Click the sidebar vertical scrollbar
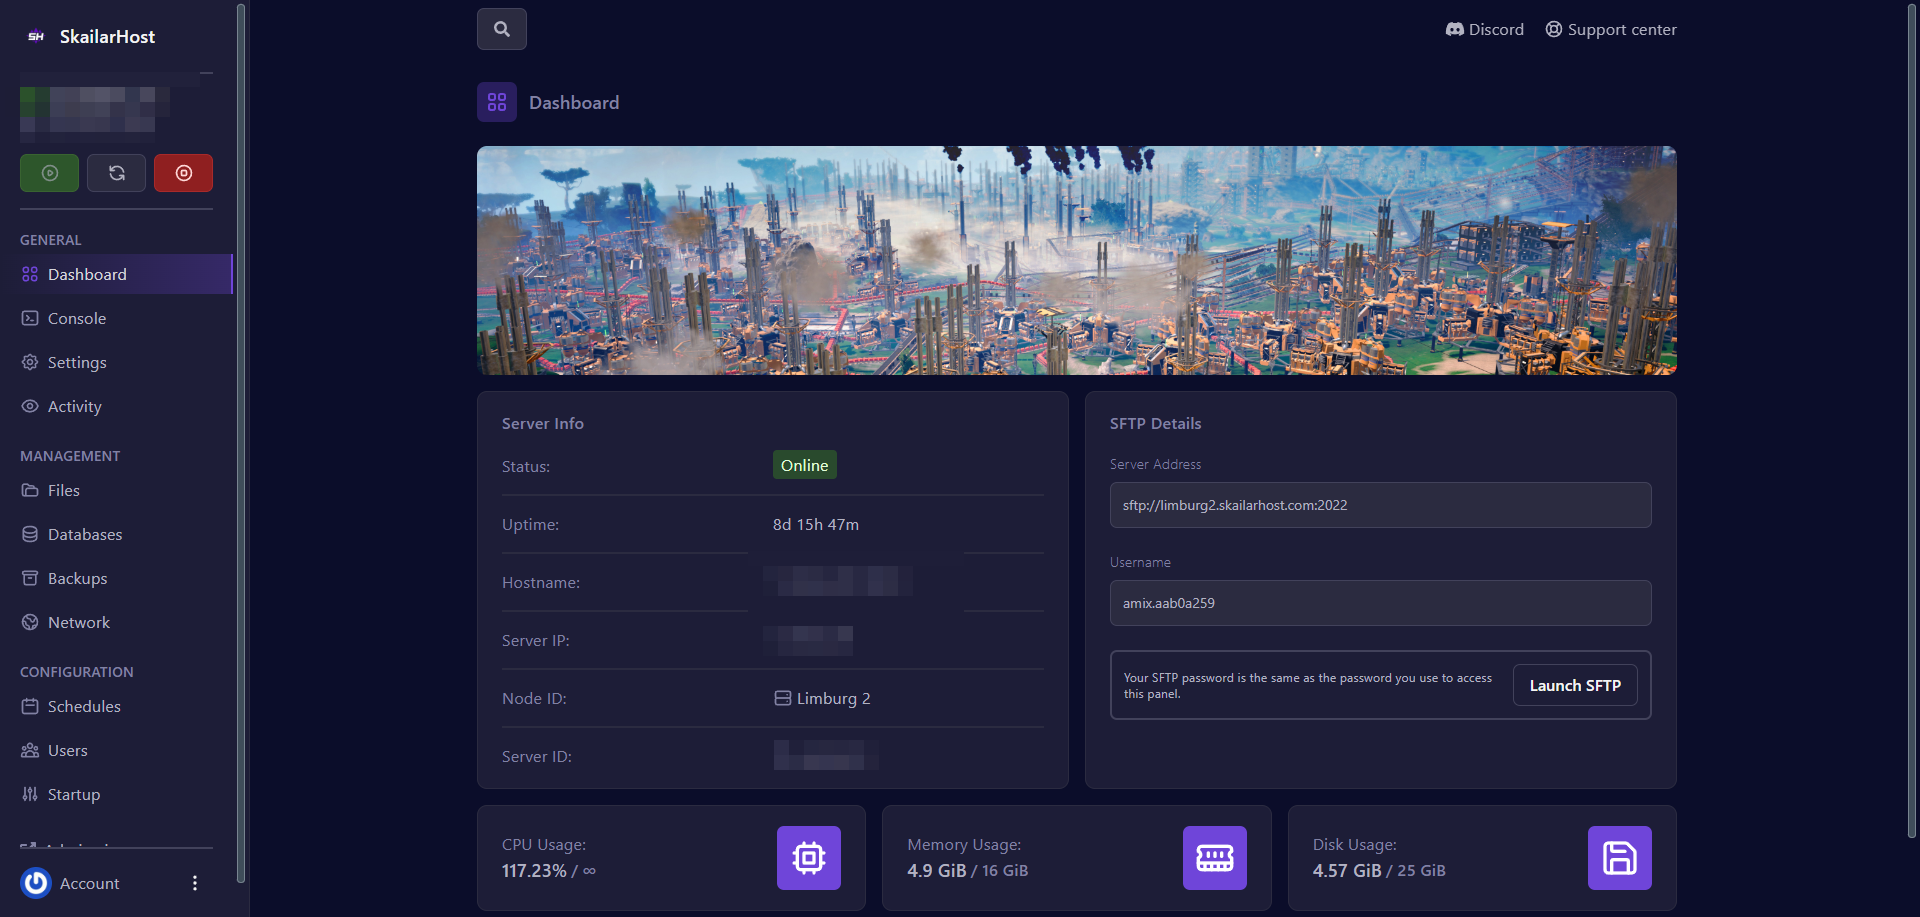Viewport: 1920px width, 917px height. pyautogui.click(x=240, y=440)
